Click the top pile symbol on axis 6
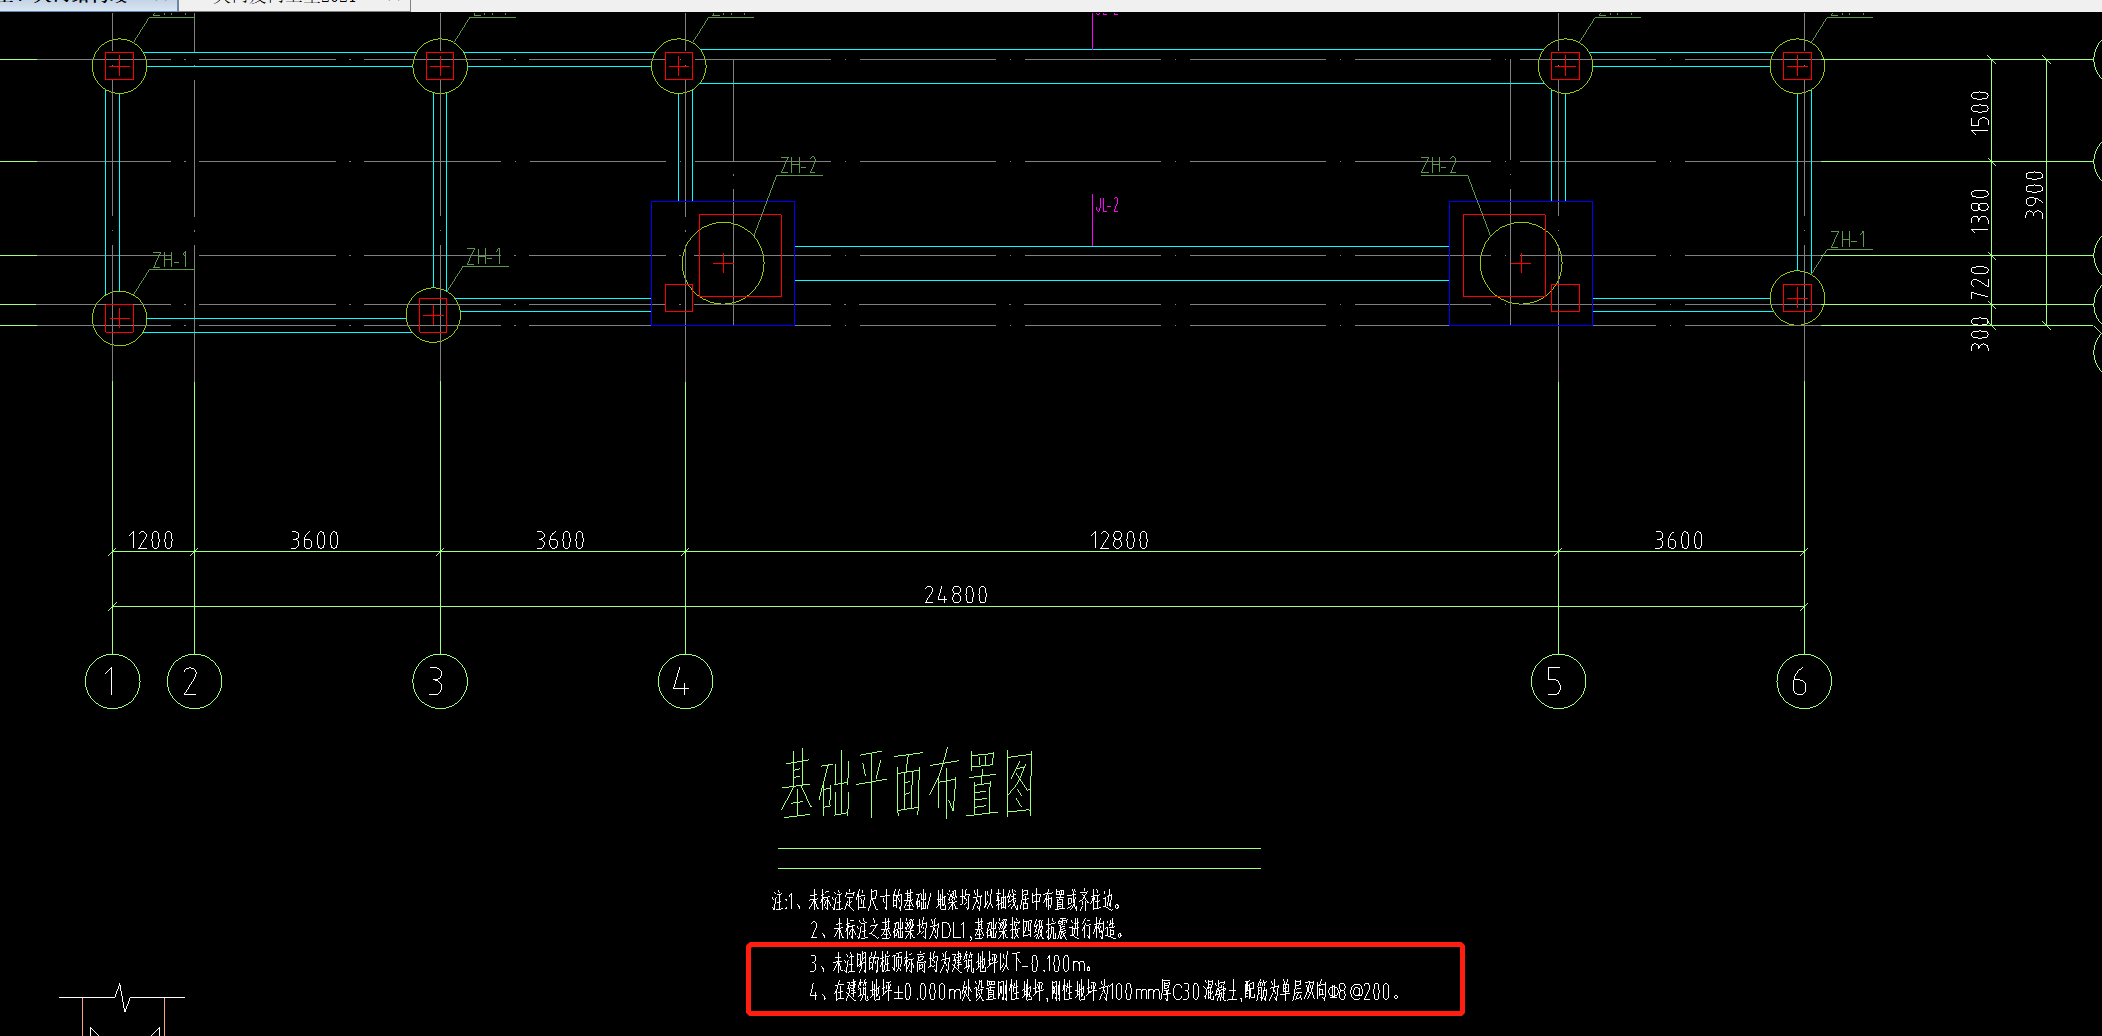 tap(1797, 66)
